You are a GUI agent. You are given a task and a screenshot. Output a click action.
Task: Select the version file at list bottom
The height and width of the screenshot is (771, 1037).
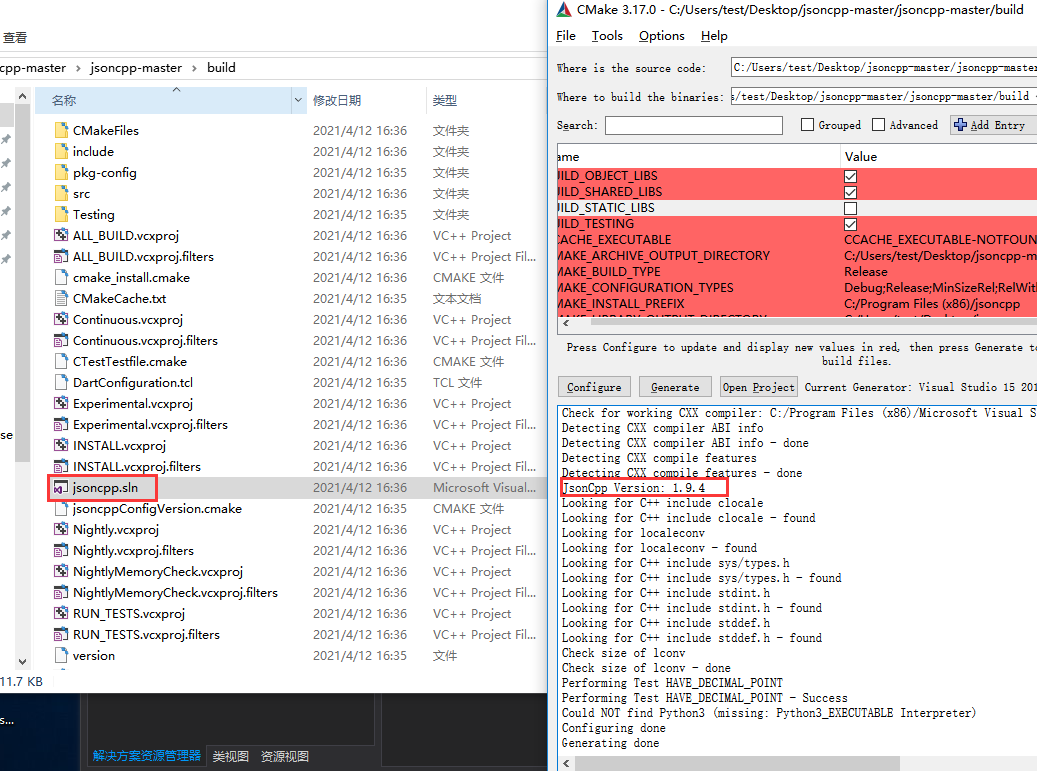click(93, 655)
